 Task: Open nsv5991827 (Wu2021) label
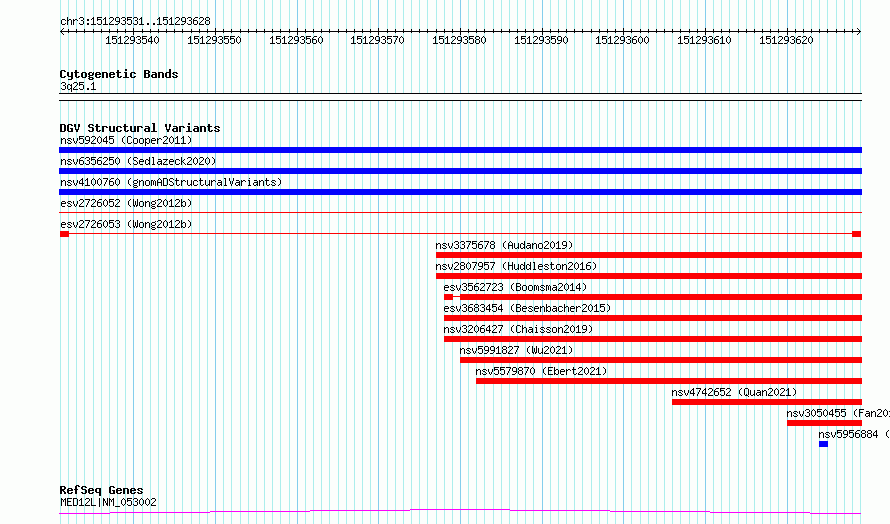coord(516,350)
